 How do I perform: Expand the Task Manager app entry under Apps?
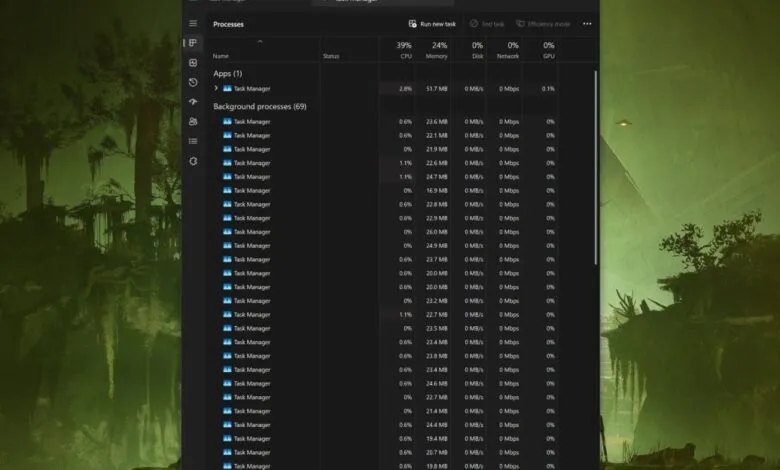coord(216,88)
